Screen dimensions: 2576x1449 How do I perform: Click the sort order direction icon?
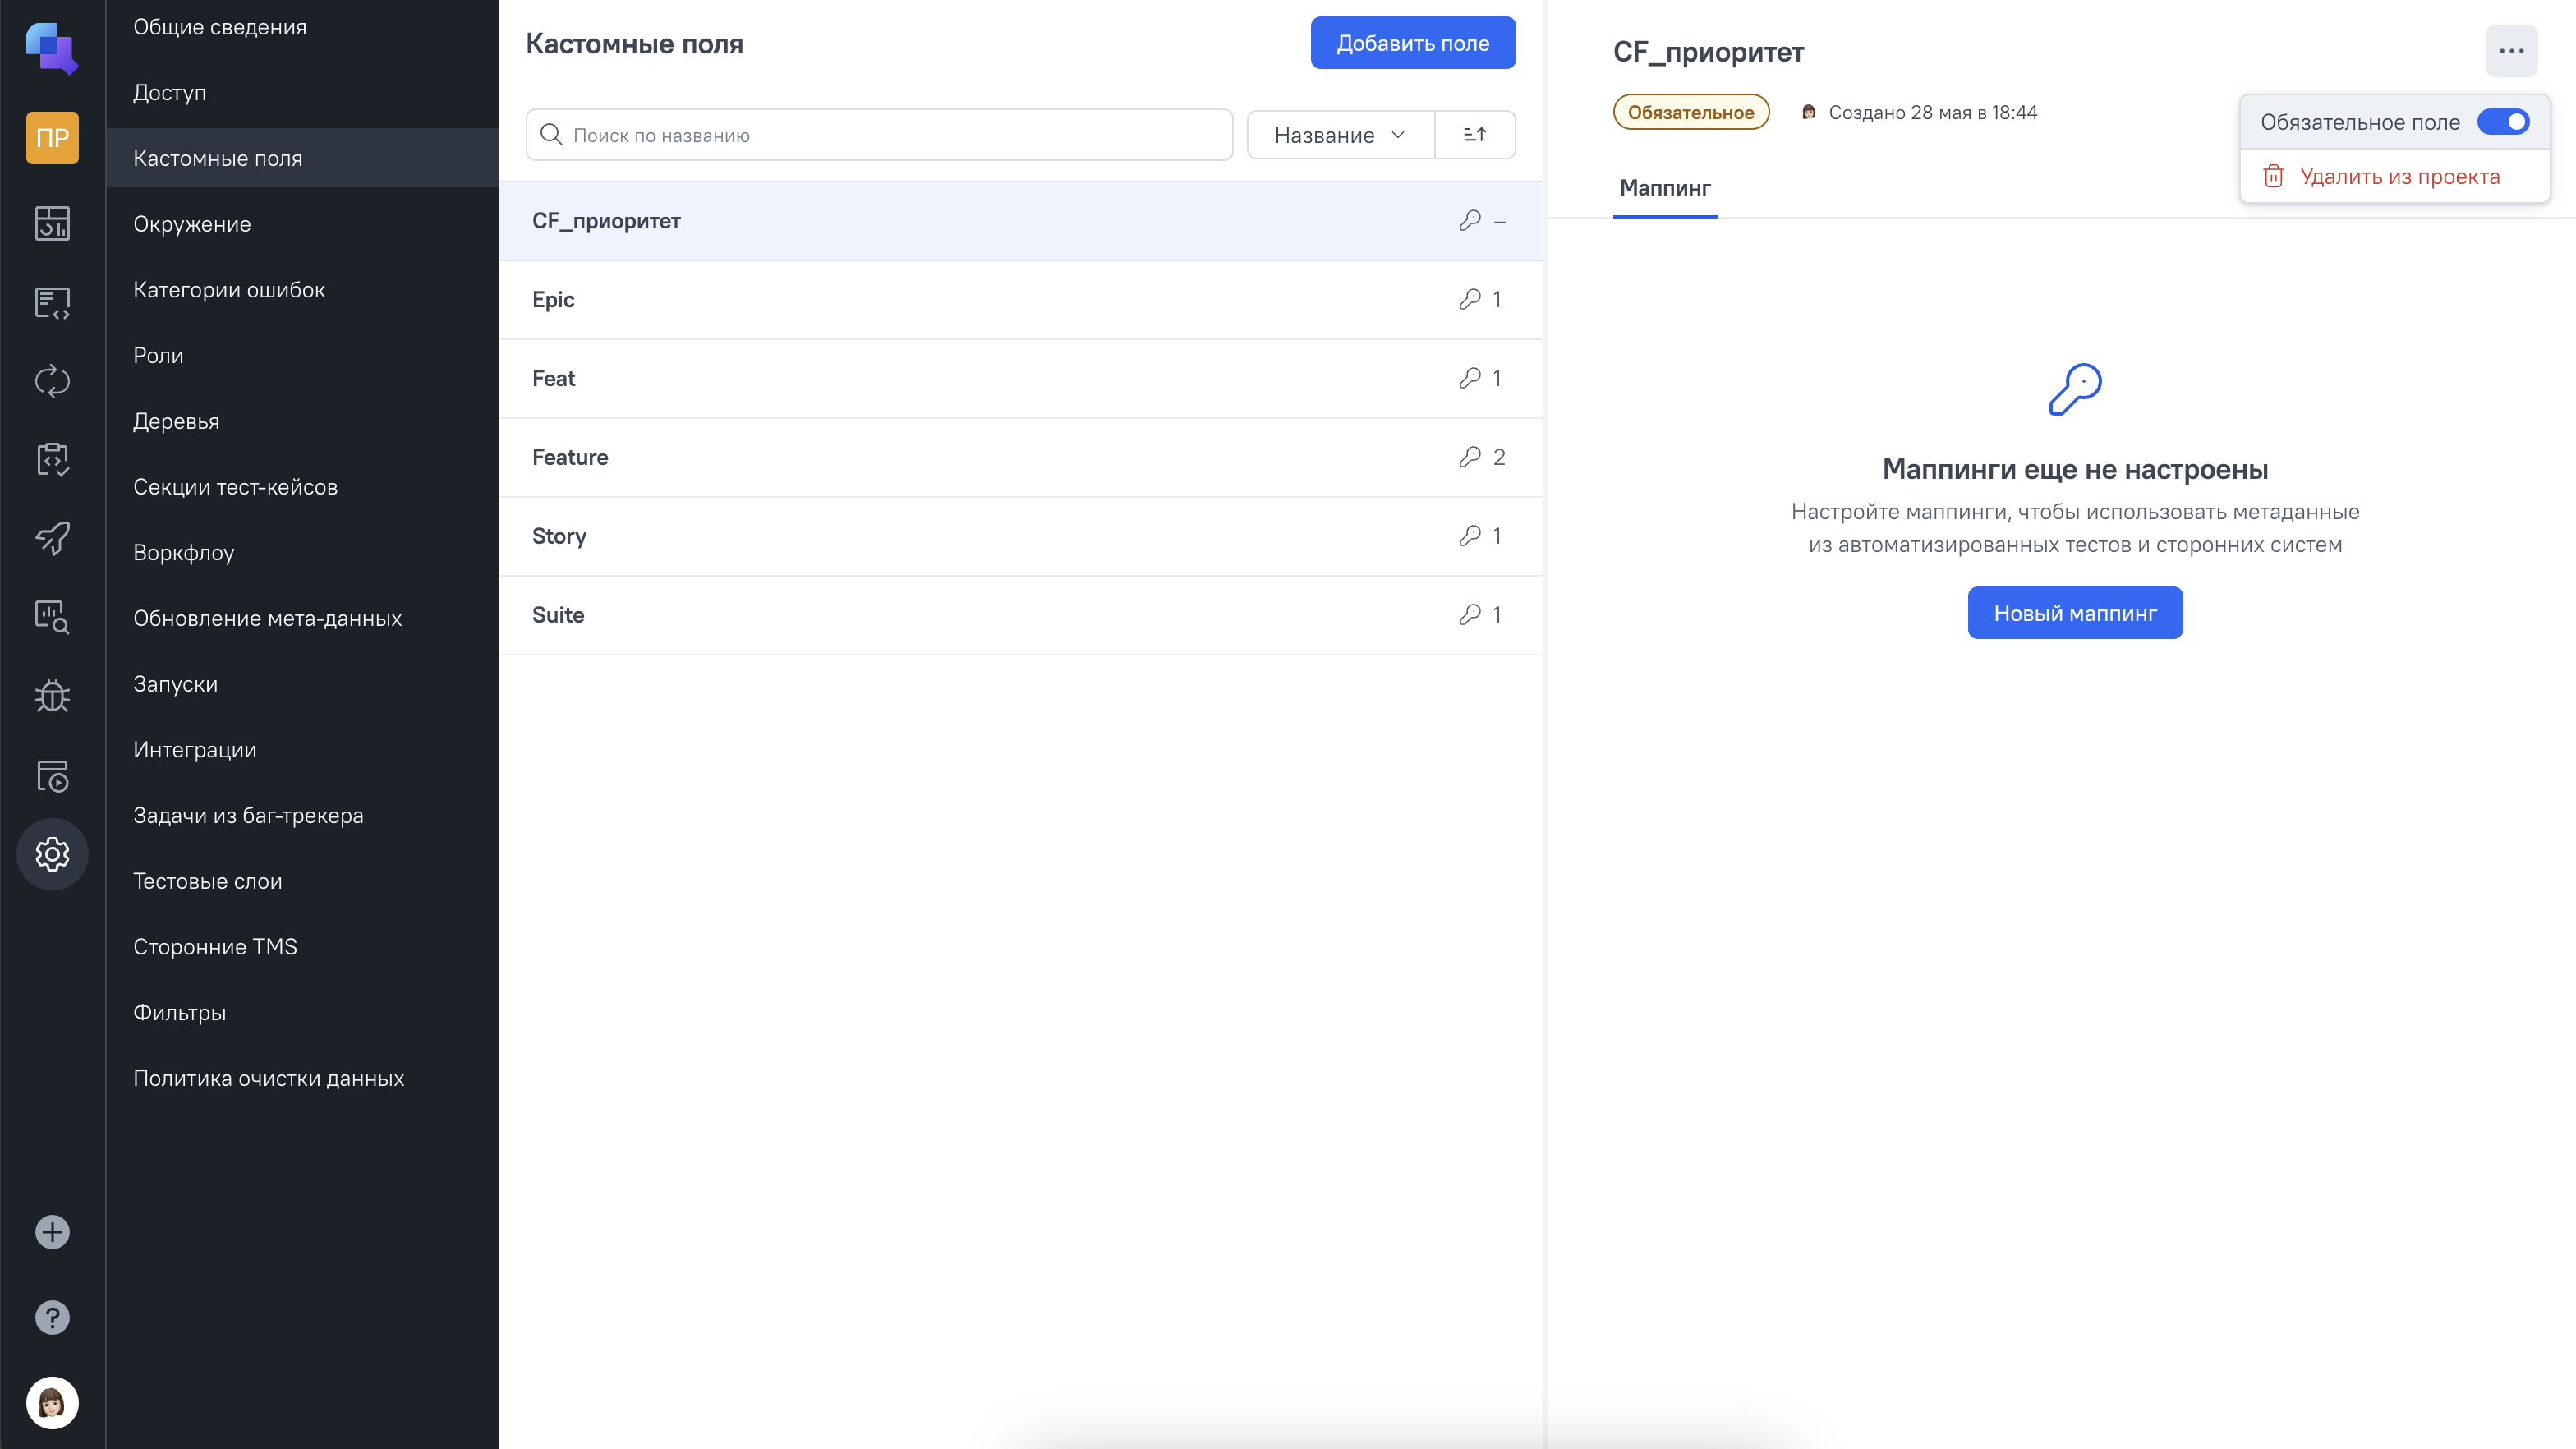tap(1474, 135)
